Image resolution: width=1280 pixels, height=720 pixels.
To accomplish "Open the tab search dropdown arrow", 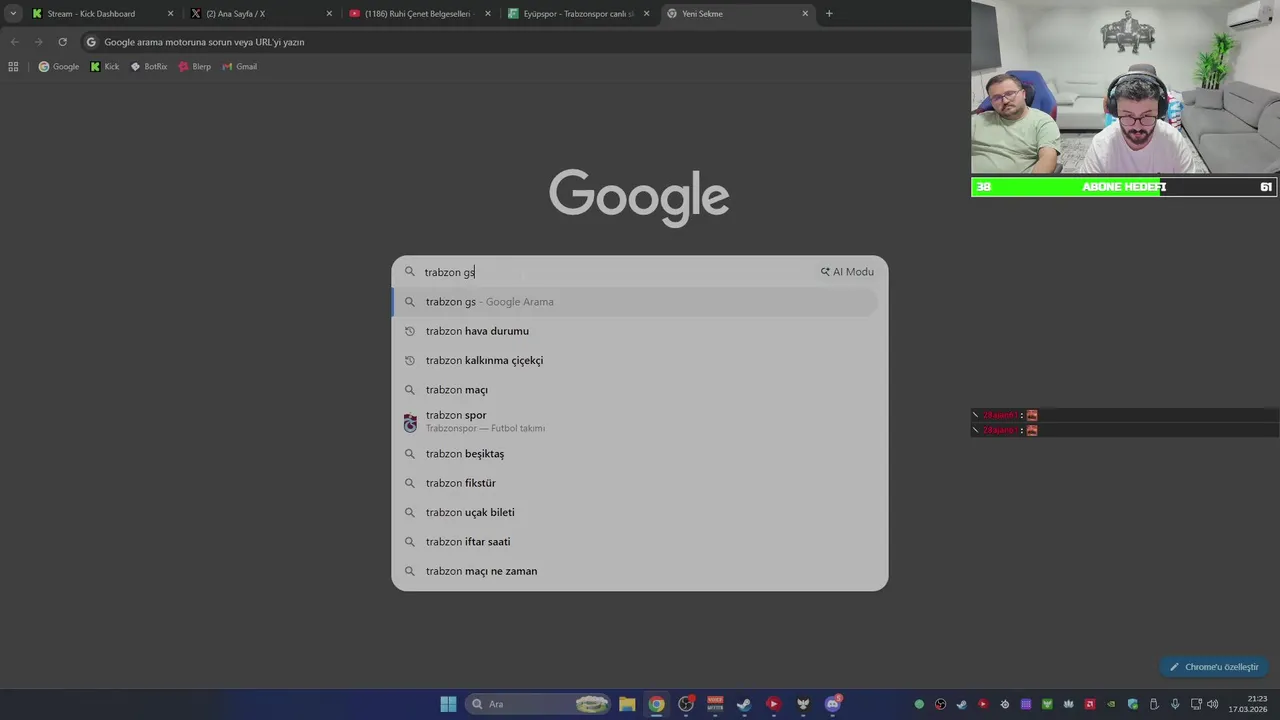I will coord(13,13).
